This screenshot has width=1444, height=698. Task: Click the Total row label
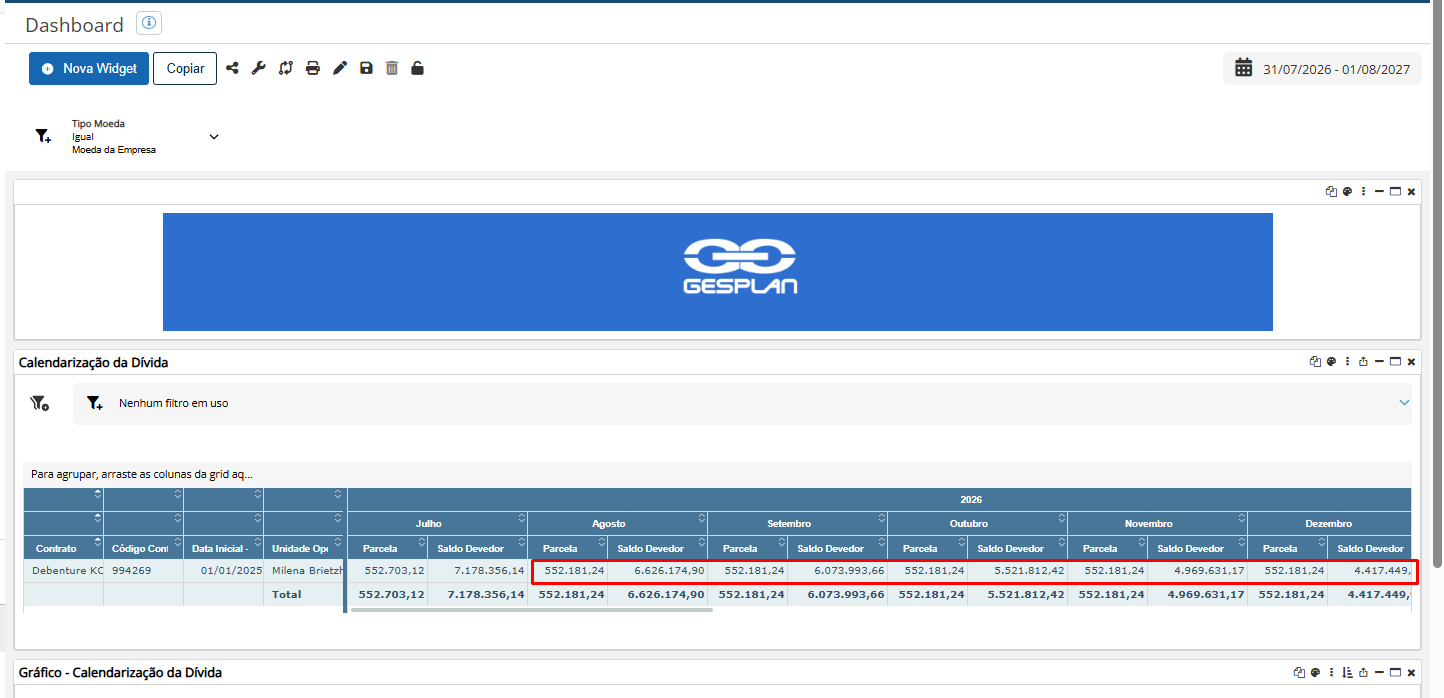[287, 594]
